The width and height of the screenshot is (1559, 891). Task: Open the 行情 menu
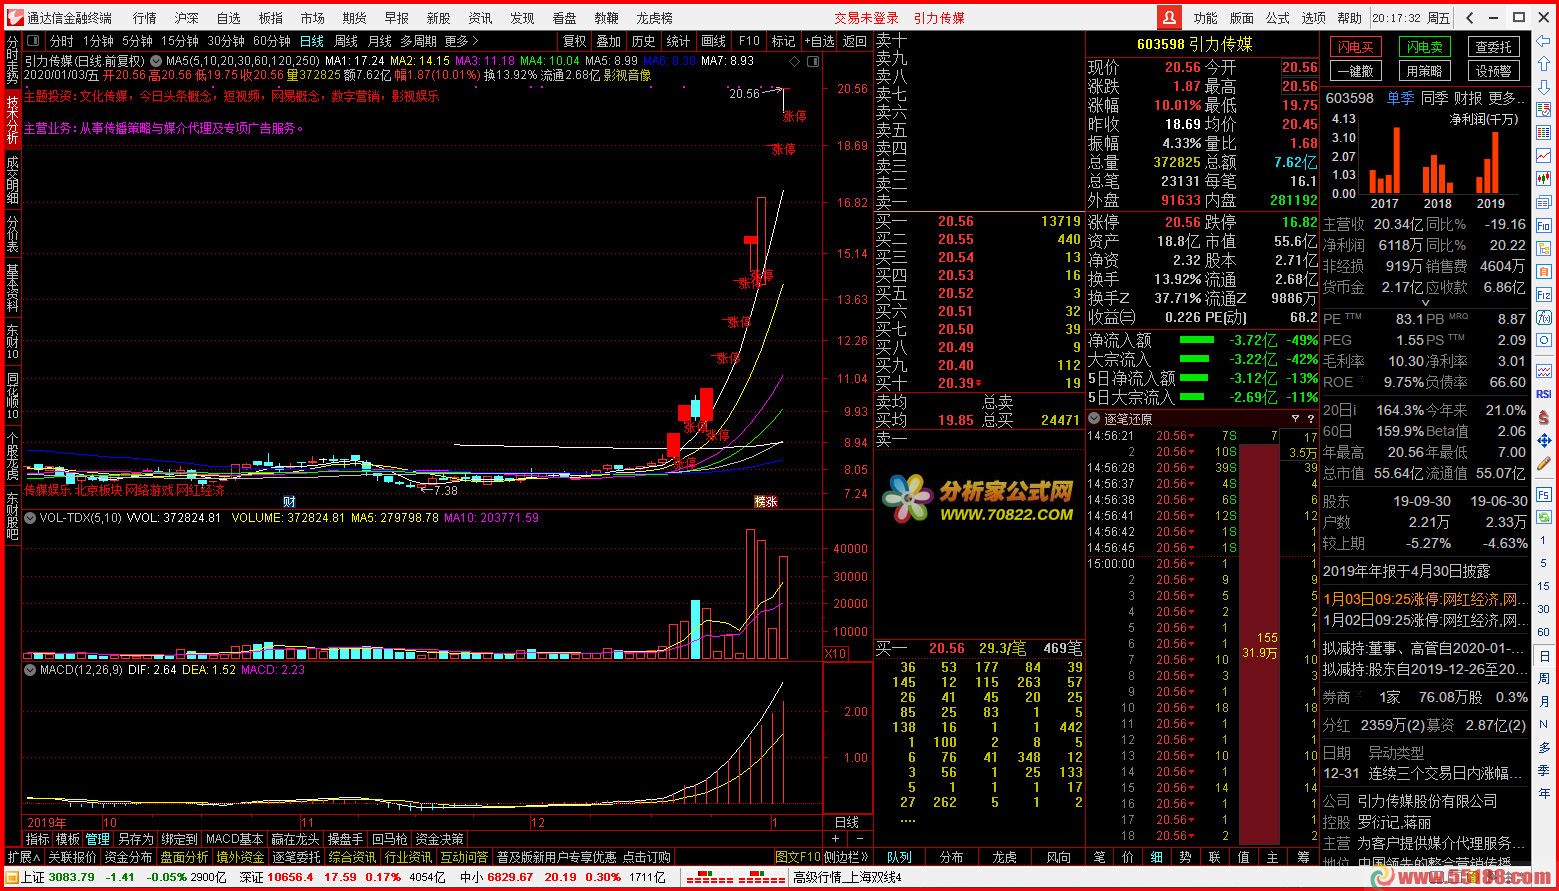coord(145,18)
